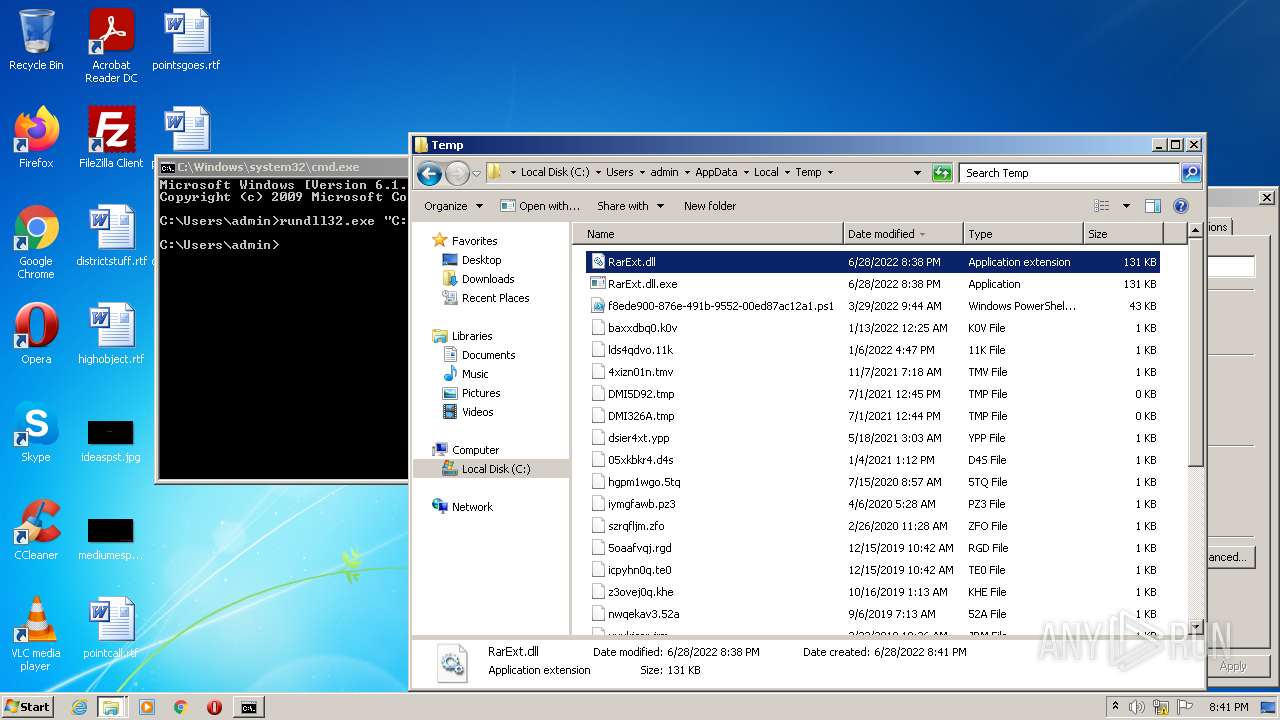1280x720 pixels.
Task: Click the Explorer Back navigation button
Action: pos(430,173)
